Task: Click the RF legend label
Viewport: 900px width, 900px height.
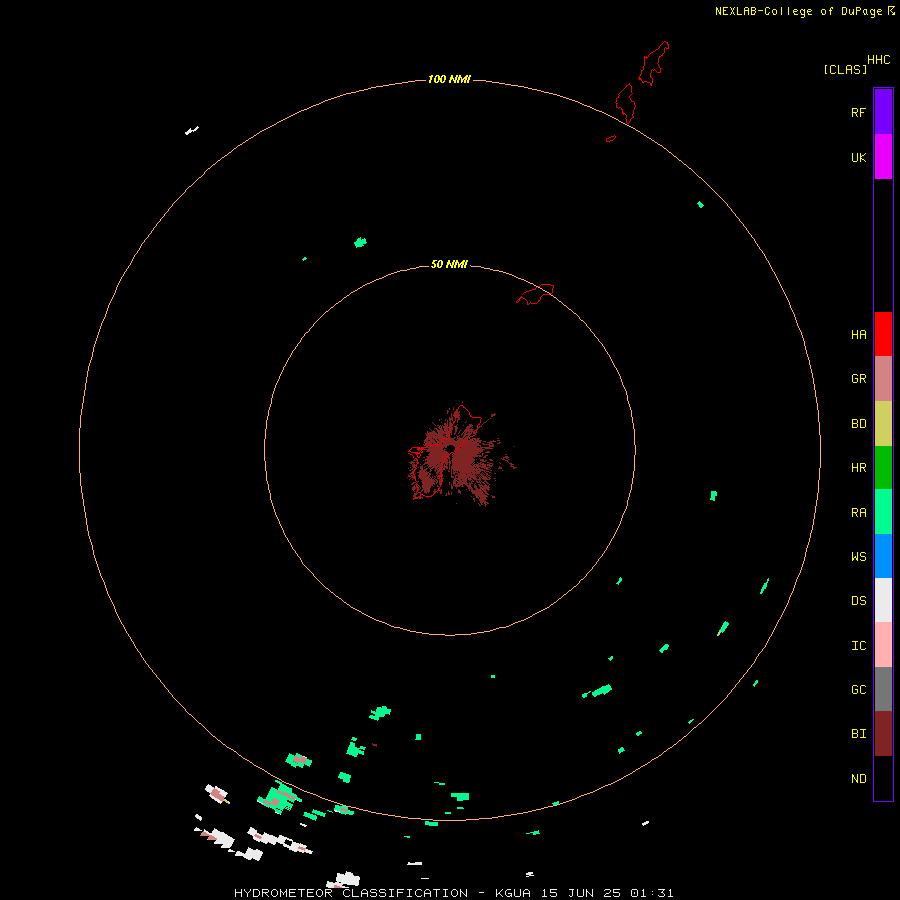Action: [x=859, y=112]
